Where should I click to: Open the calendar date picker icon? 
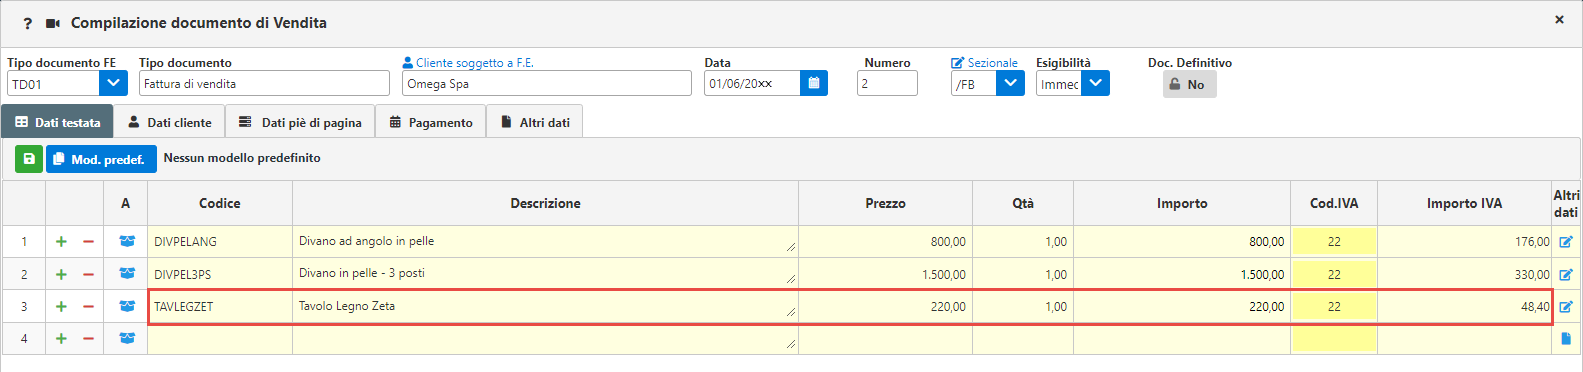click(814, 83)
